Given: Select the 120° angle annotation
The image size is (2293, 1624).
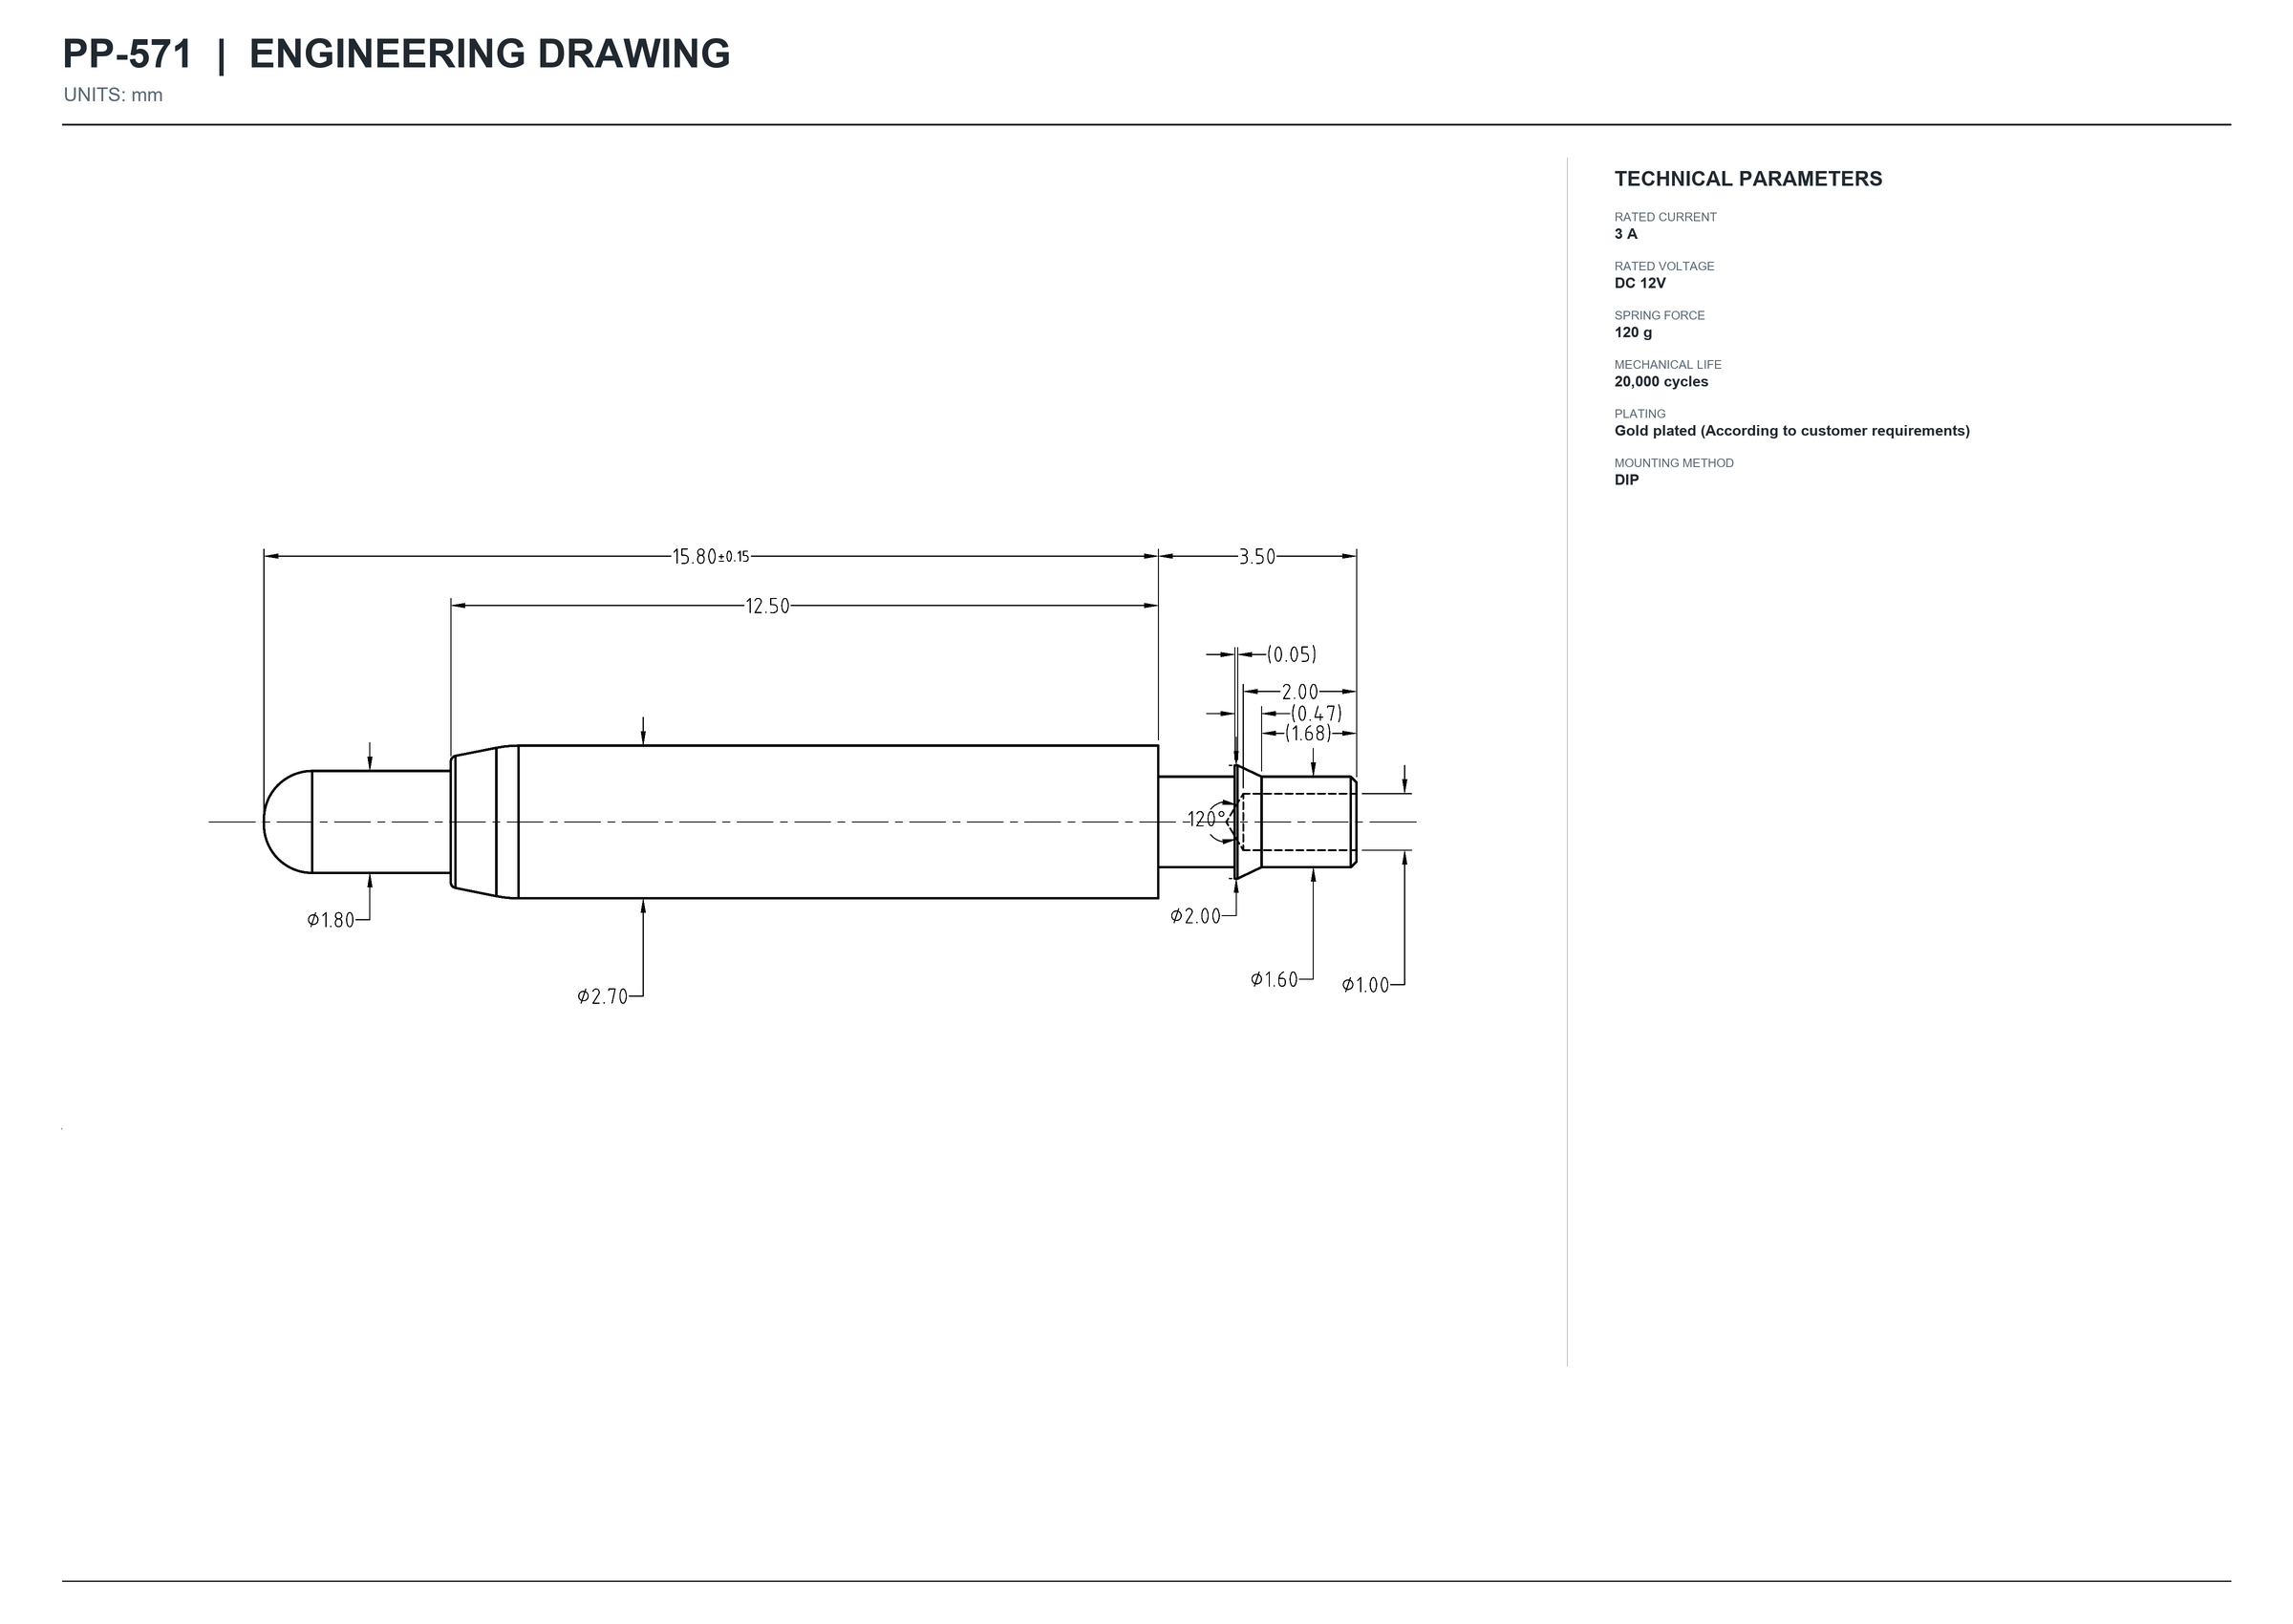Looking at the screenshot, I should (x=1206, y=819).
